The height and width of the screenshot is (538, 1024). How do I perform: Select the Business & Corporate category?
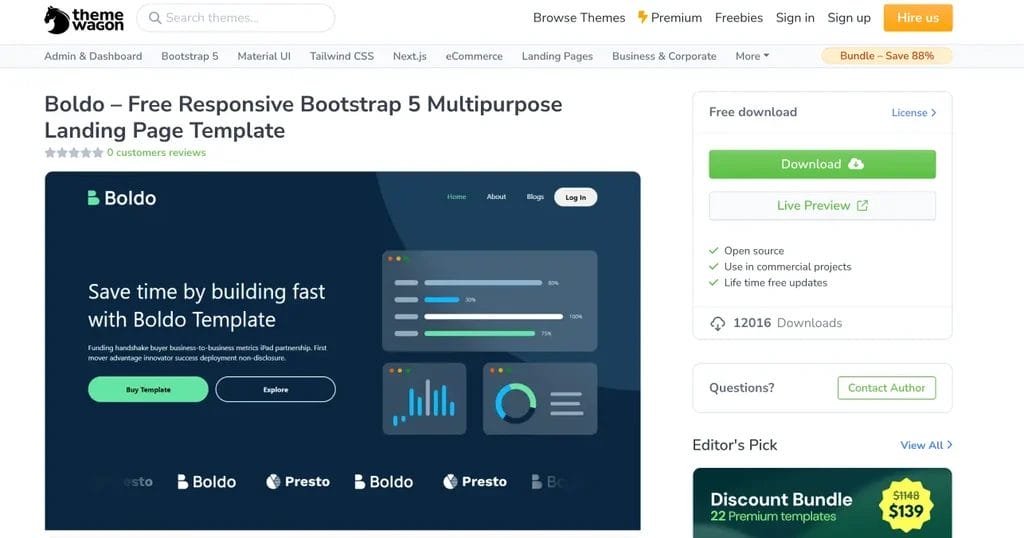664,56
